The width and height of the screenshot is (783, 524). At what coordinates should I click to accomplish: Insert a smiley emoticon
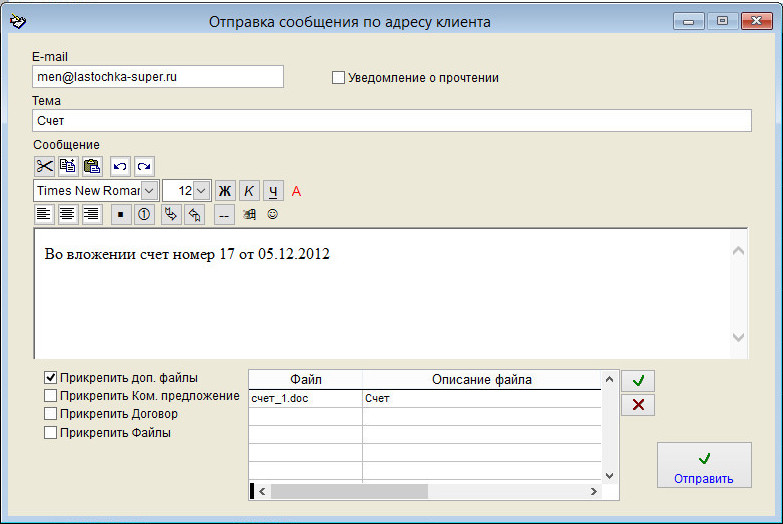point(272,214)
